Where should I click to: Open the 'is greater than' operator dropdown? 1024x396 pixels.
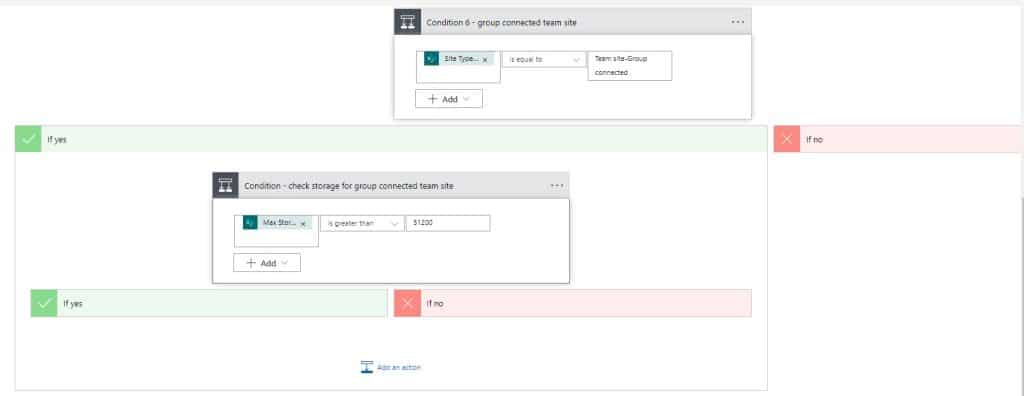(362, 223)
